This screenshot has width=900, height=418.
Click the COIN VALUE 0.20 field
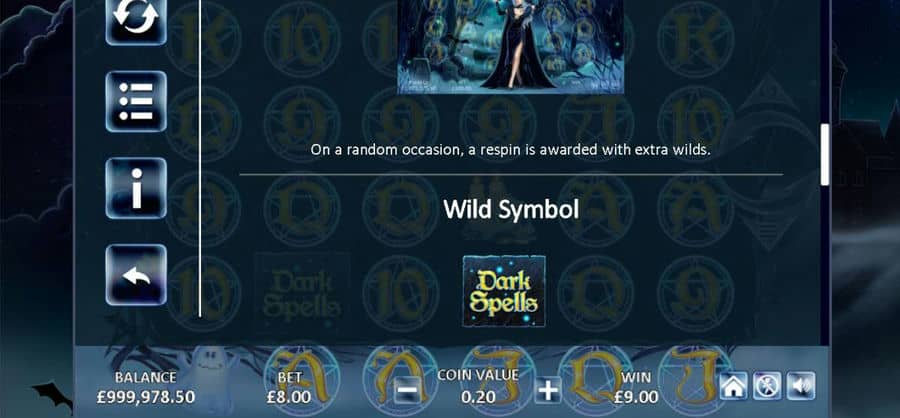click(x=478, y=386)
